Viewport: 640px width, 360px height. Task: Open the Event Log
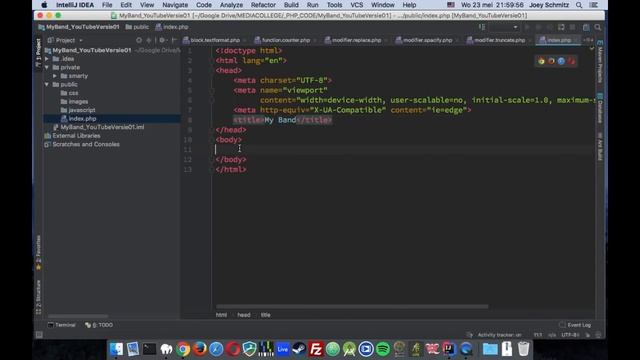point(575,325)
